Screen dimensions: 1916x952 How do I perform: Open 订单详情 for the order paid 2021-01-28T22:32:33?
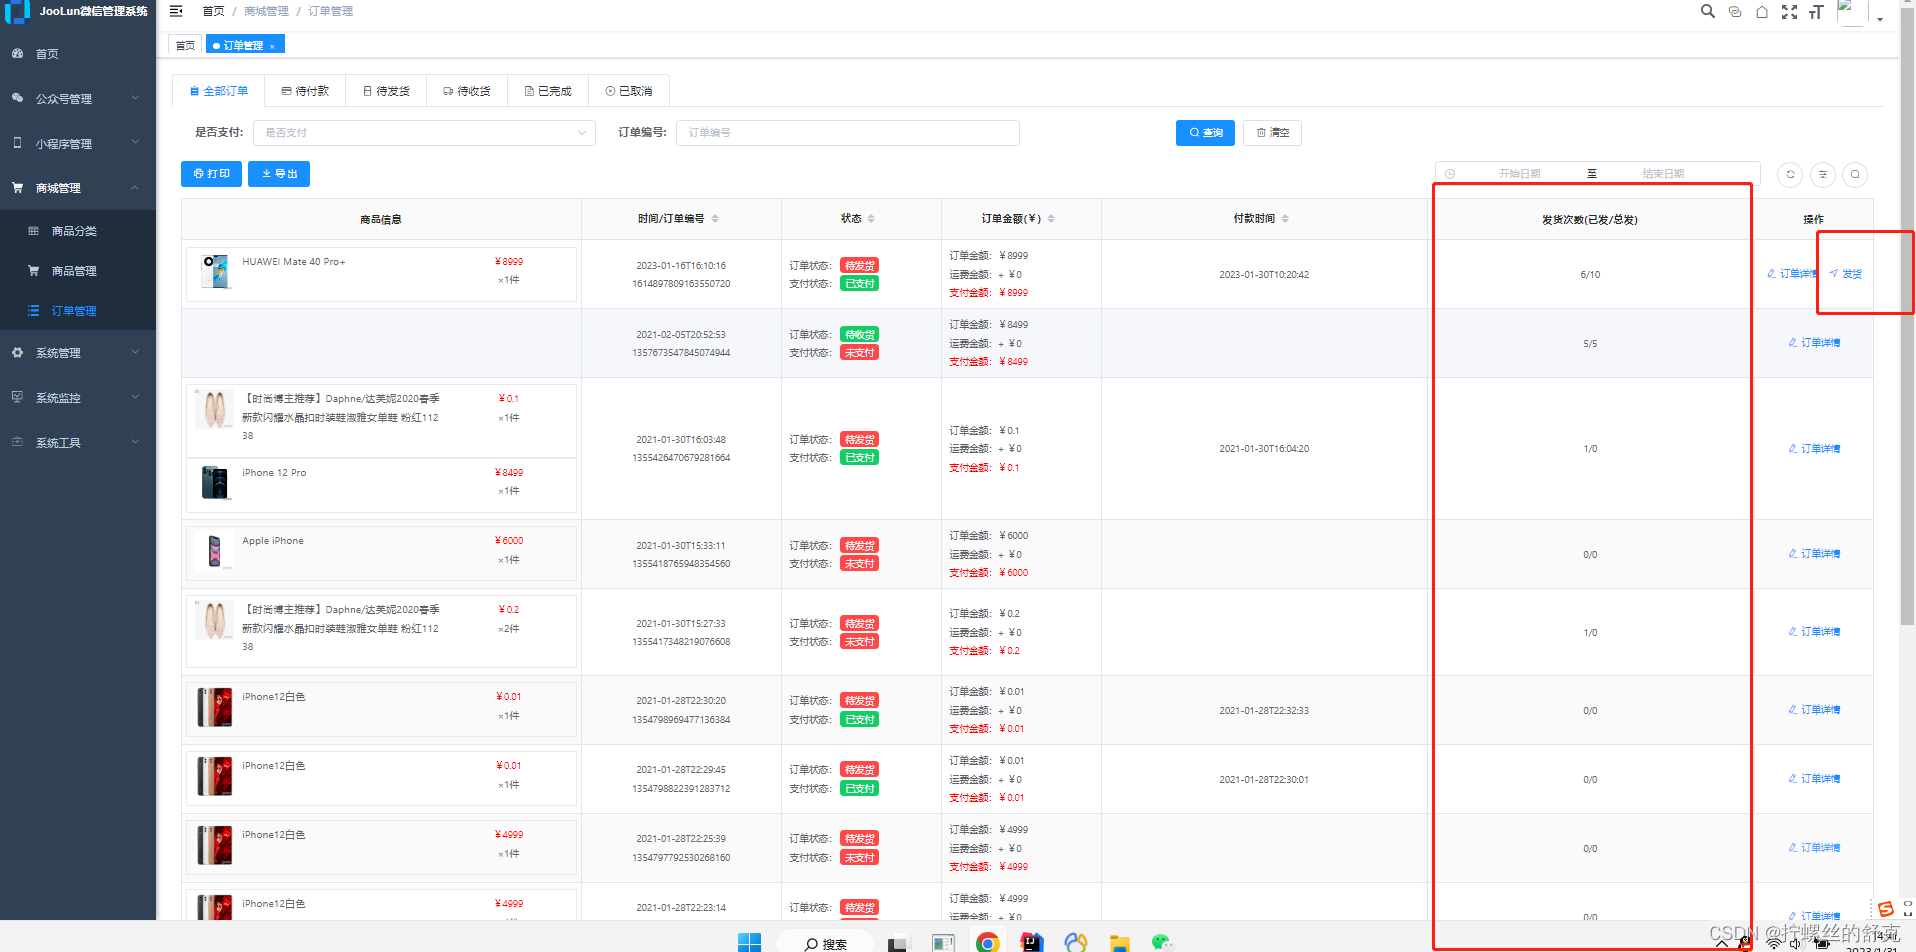pos(1814,710)
